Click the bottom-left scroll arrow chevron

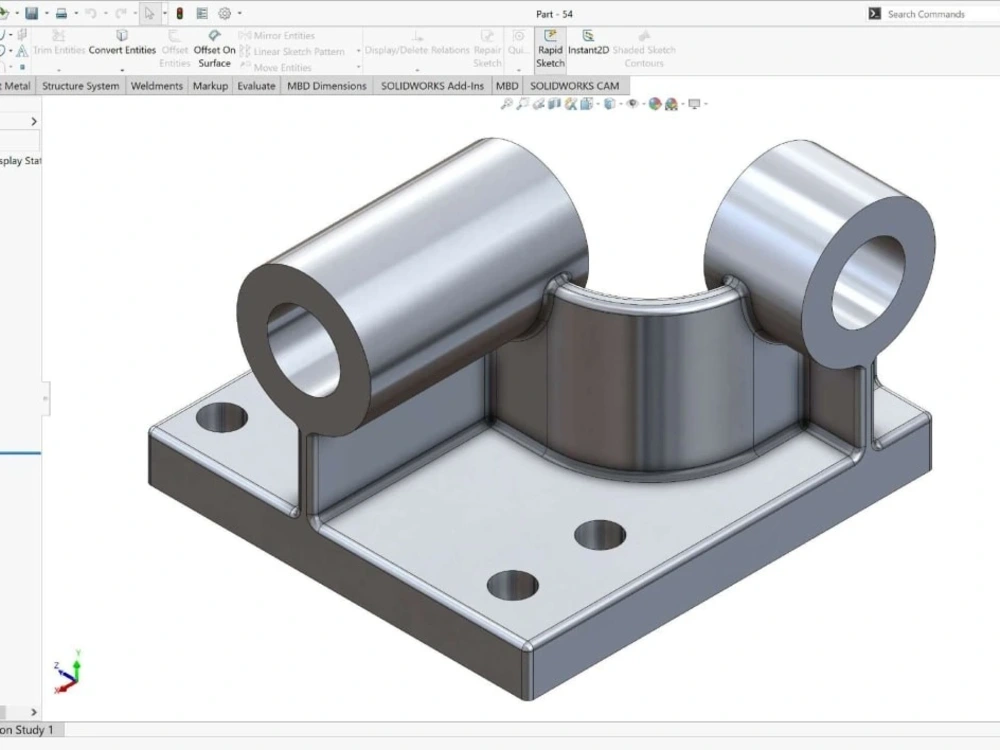tap(34, 712)
